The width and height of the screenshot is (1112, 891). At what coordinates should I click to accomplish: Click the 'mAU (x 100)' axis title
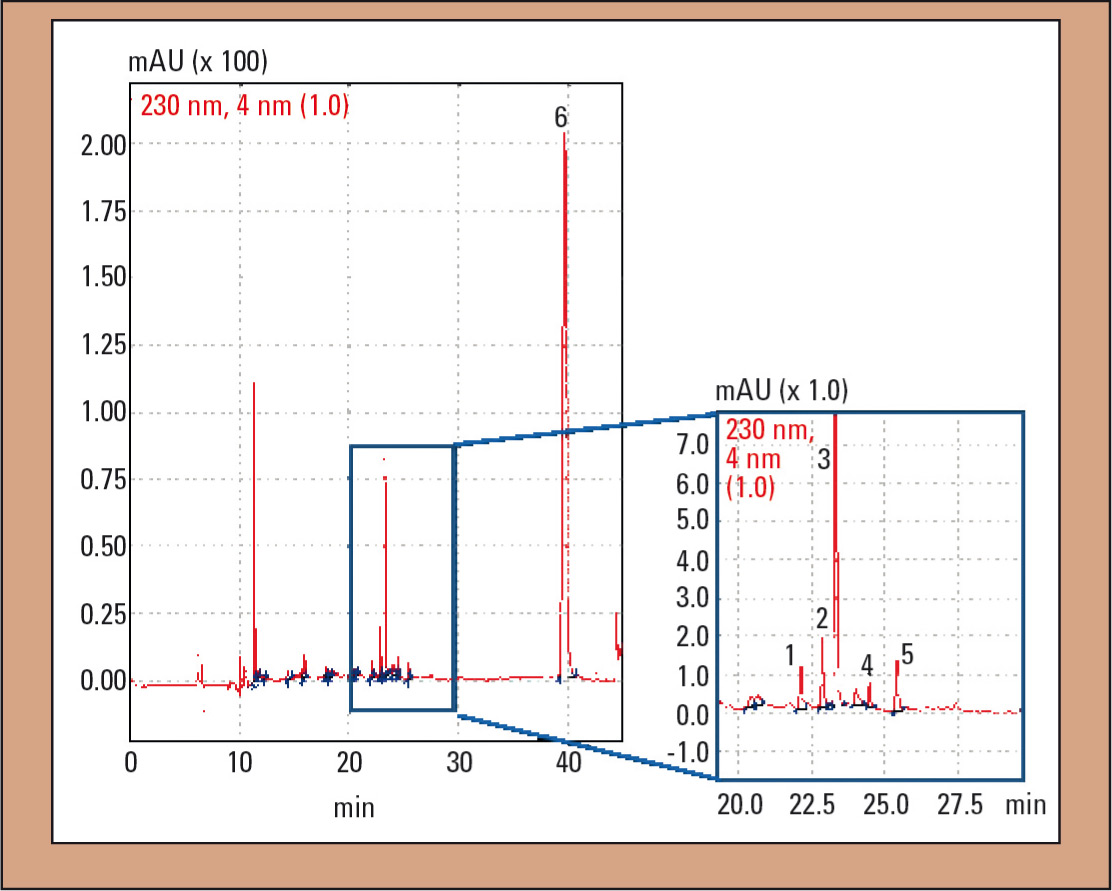pyautogui.click(x=198, y=62)
